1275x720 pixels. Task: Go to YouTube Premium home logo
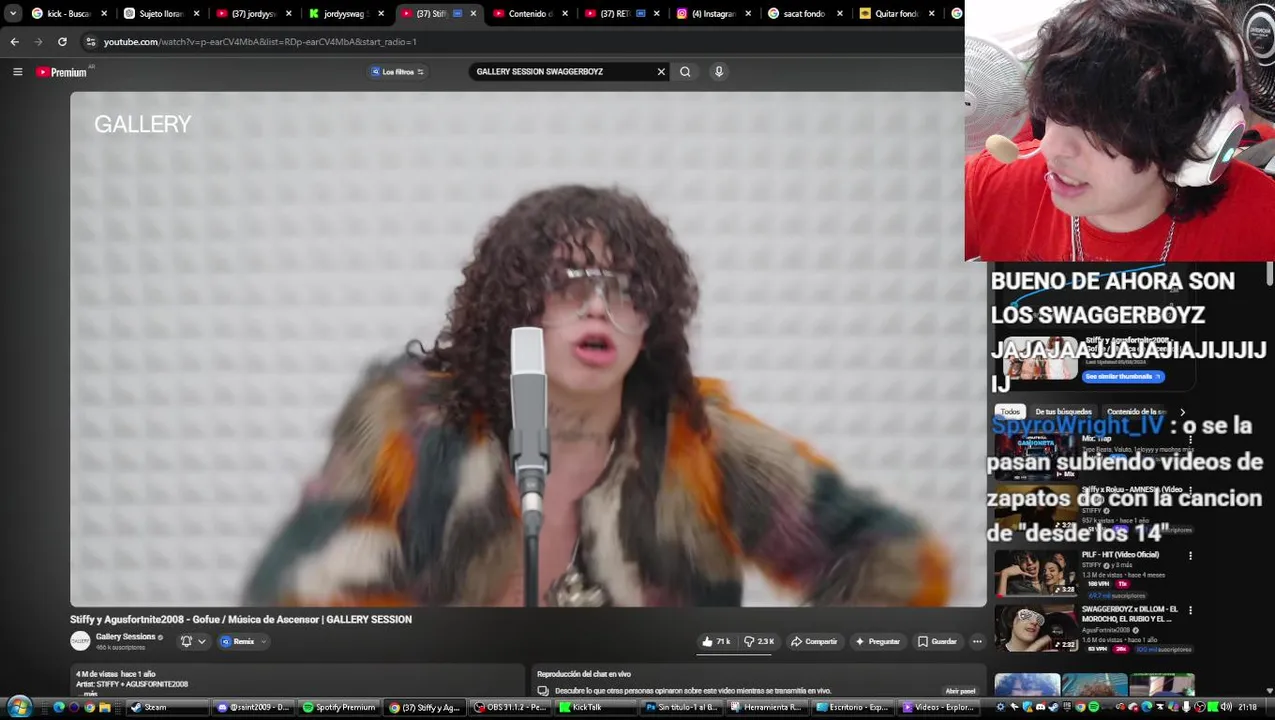coord(62,72)
